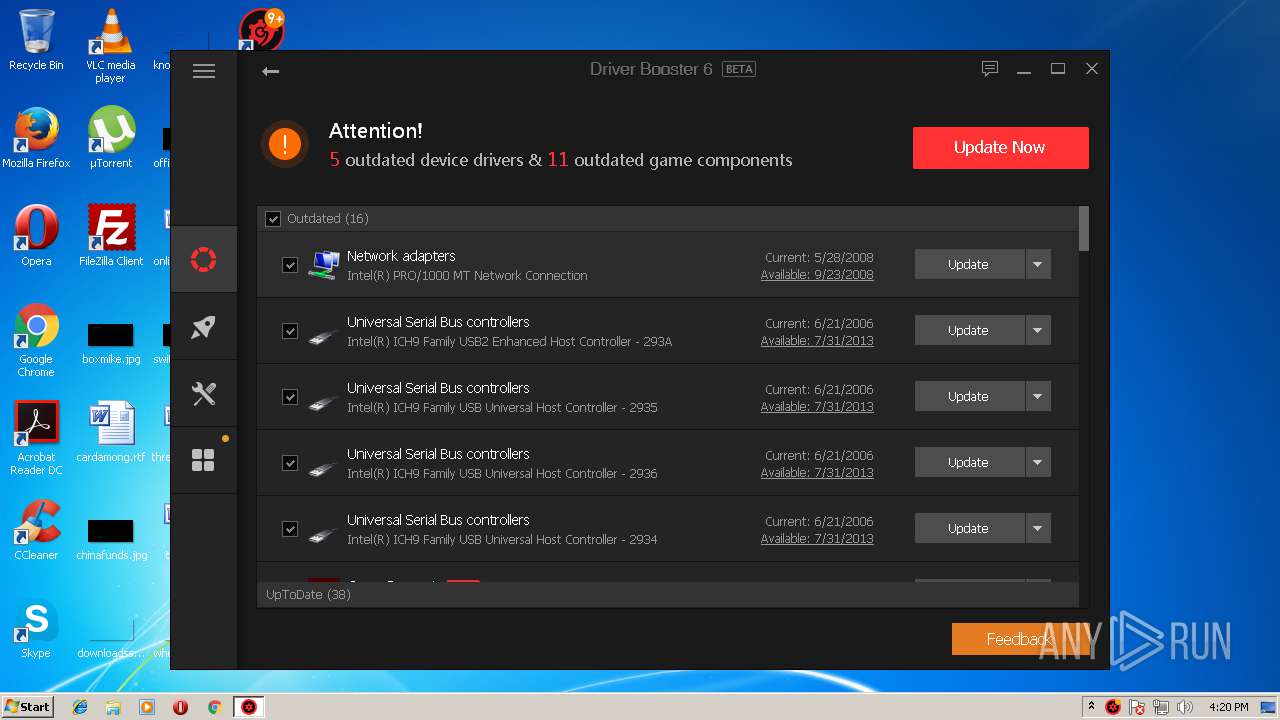Expand the UpToDate (38) section
The image size is (1280, 720).
tap(668, 594)
